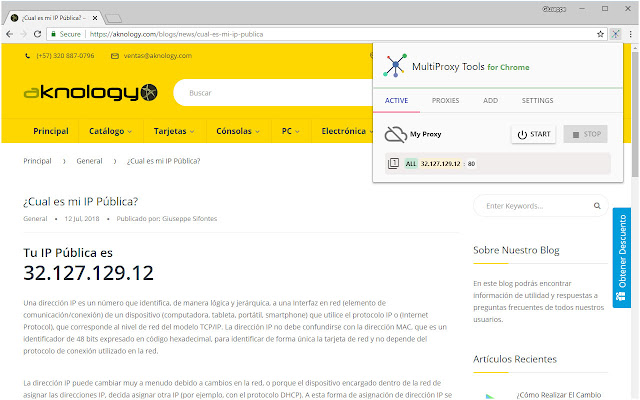
Task: Click the blog search magnifier icon
Action: (x=597, y=206)
